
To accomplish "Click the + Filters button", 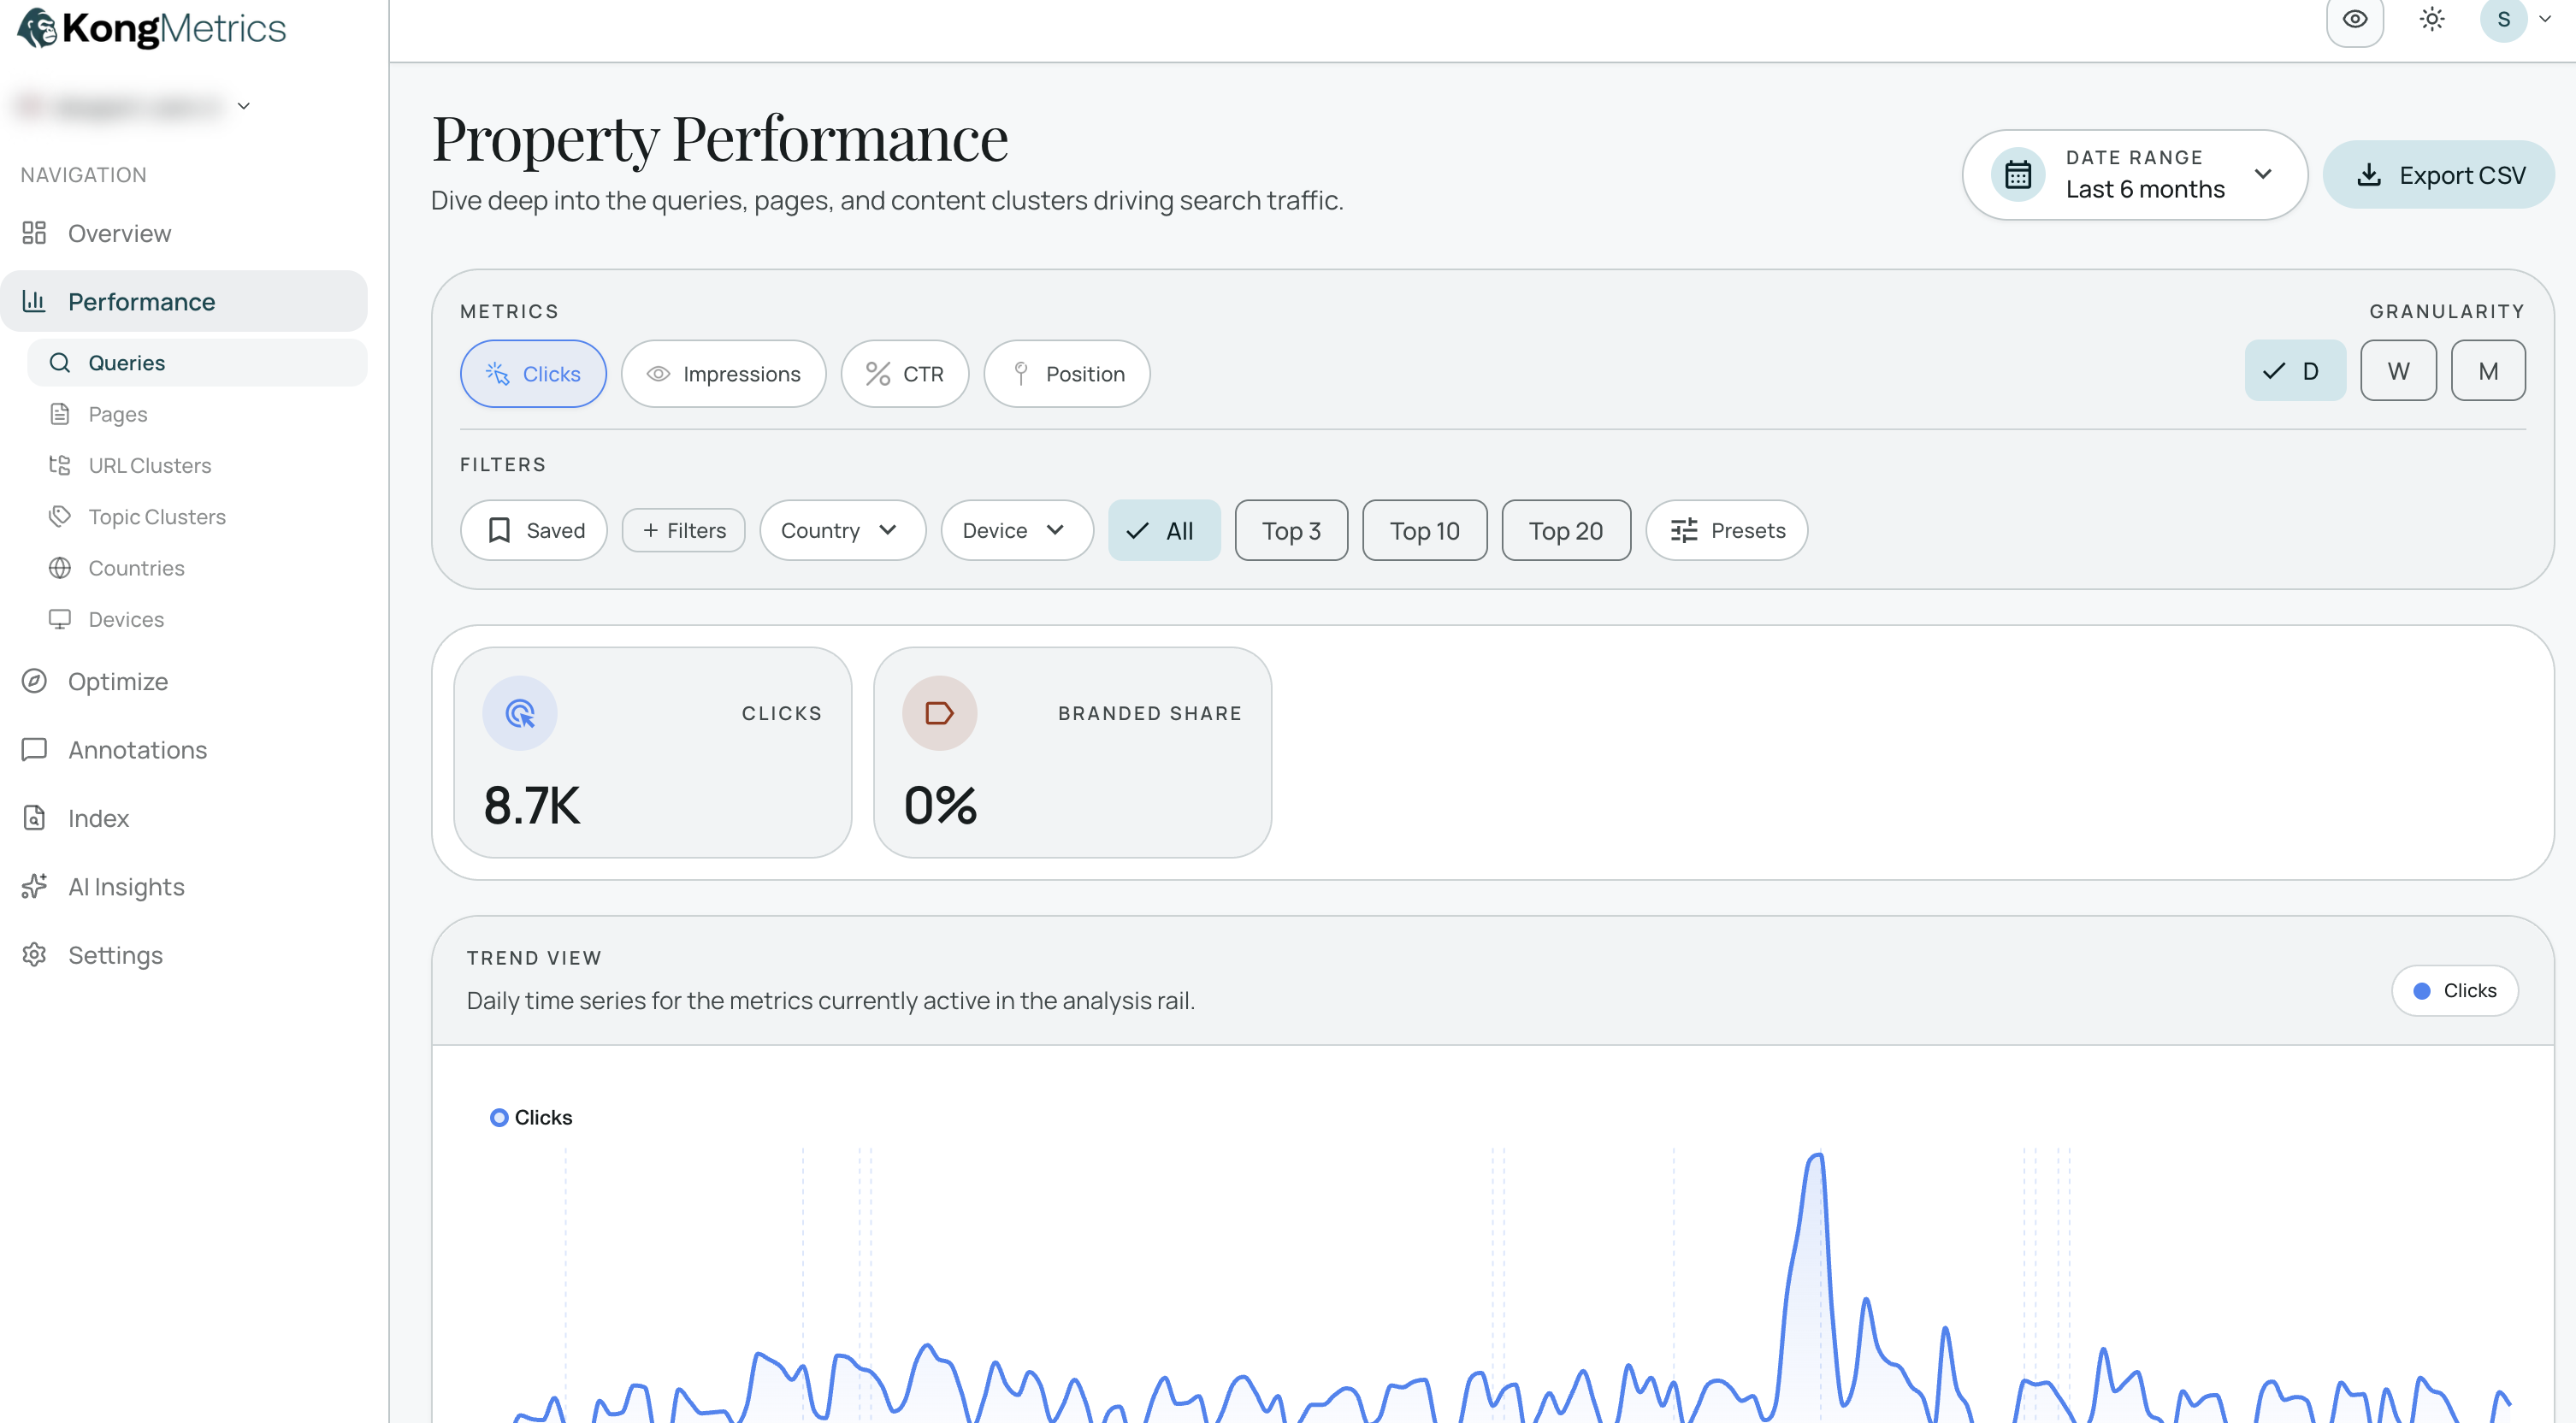I will 683,530.
